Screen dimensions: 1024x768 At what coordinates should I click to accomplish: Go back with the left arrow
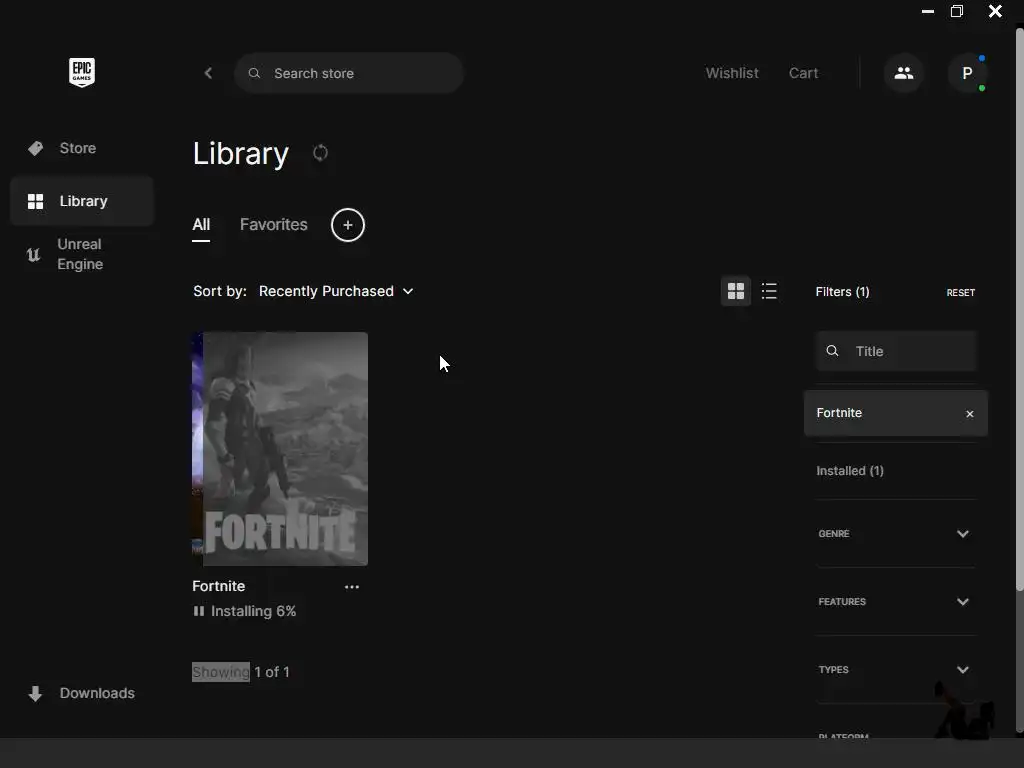point(208,73)
